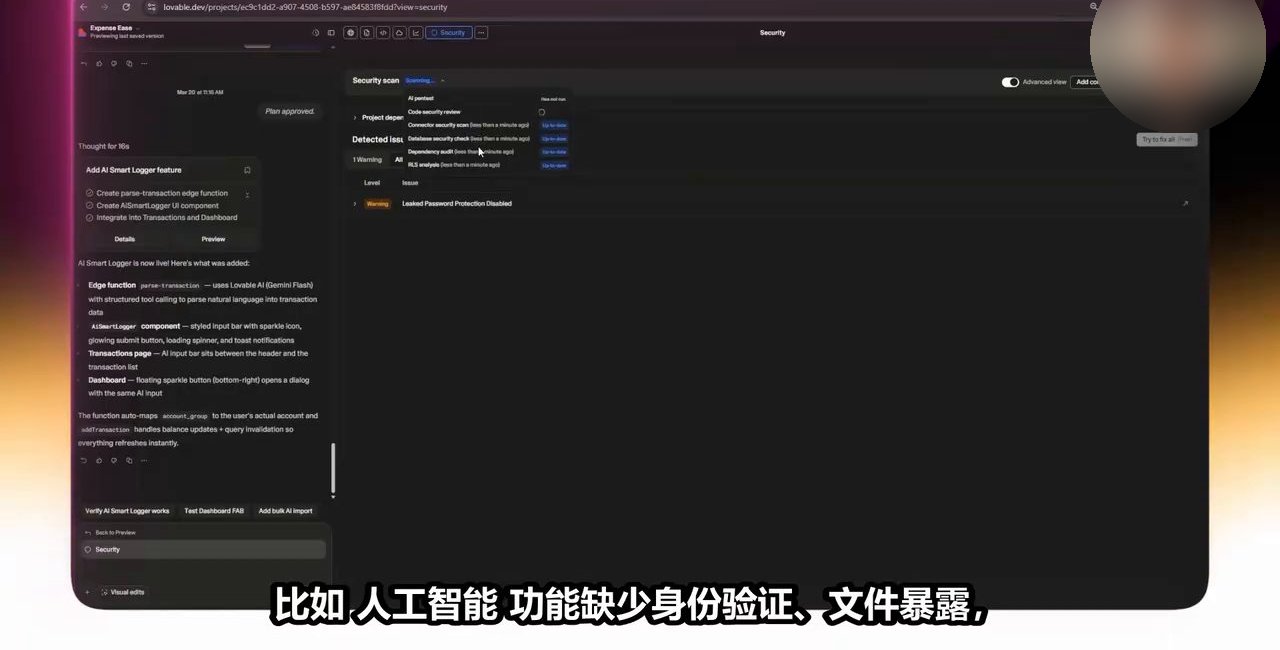Image resolution: width=1280 pixels, height=650 pixels.
Task: Click the Warning badge on the issue row
Action: 377,204
